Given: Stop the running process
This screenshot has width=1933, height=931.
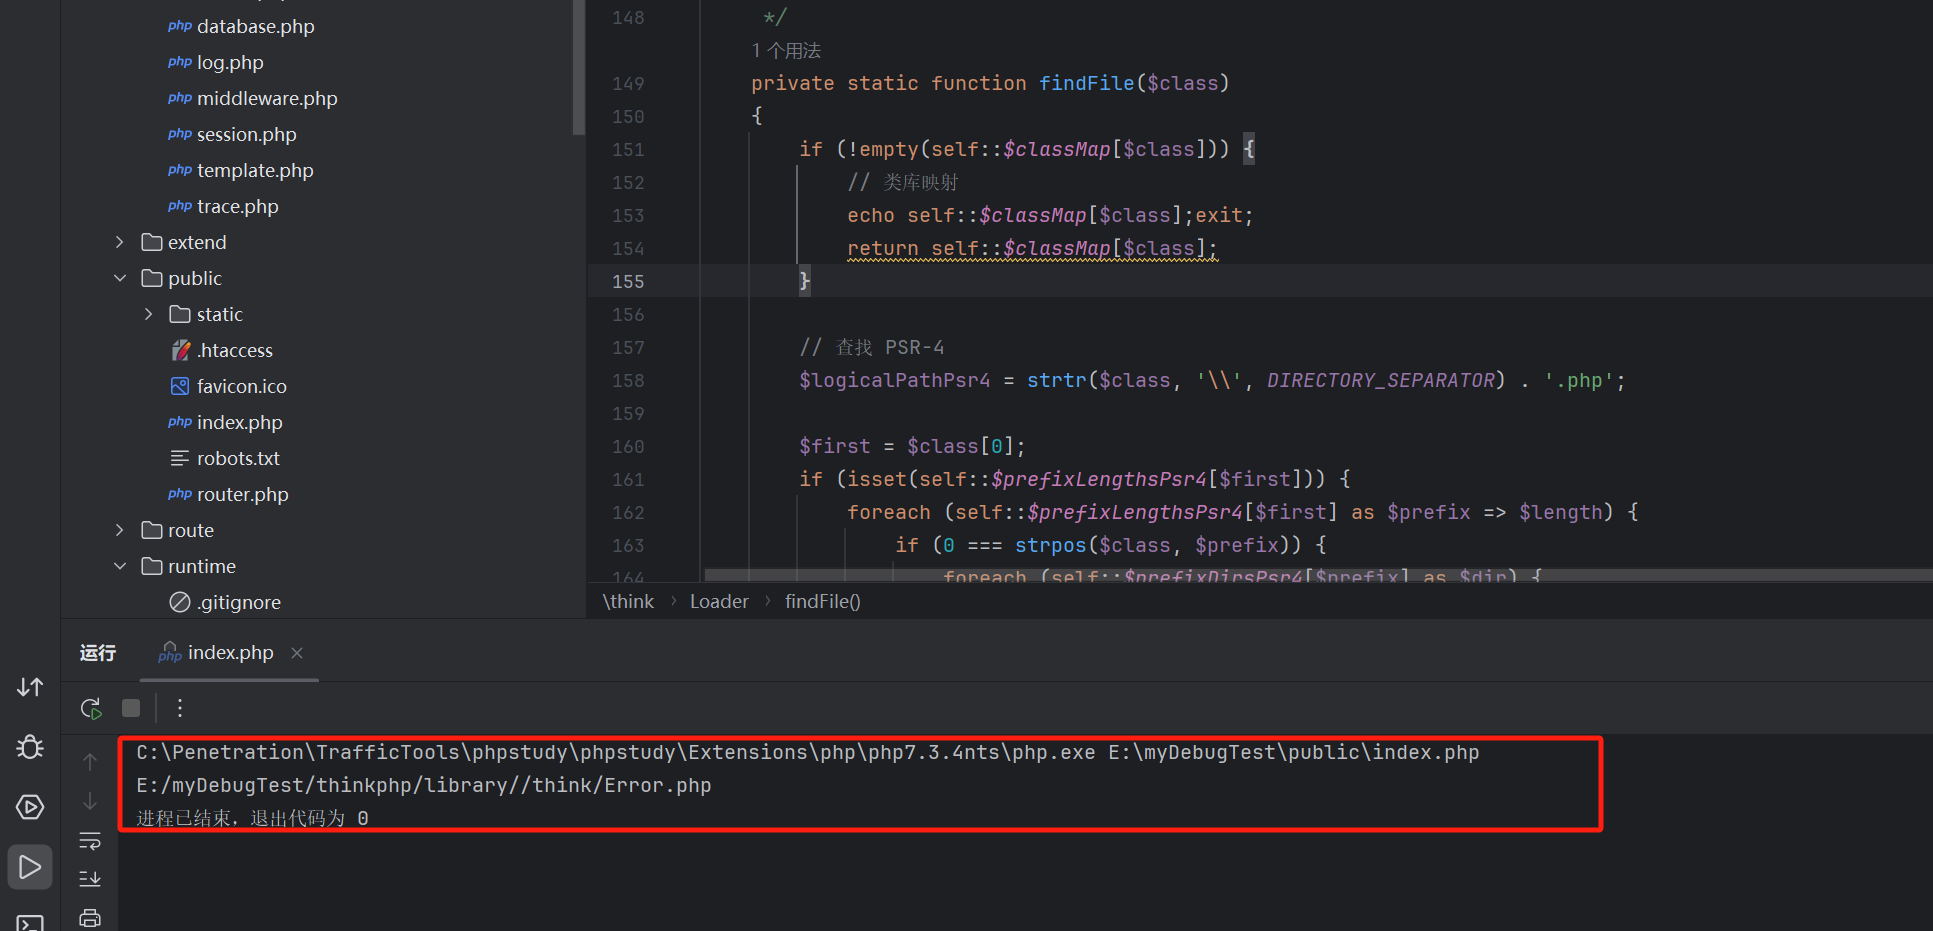Looking at the screenshot, I should 131,708.
